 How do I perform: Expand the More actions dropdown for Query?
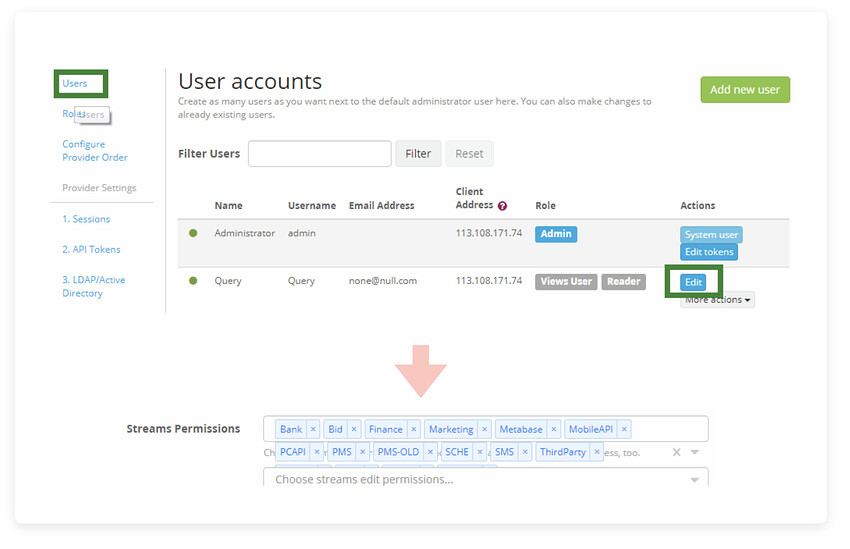click(x=717, y=300)
